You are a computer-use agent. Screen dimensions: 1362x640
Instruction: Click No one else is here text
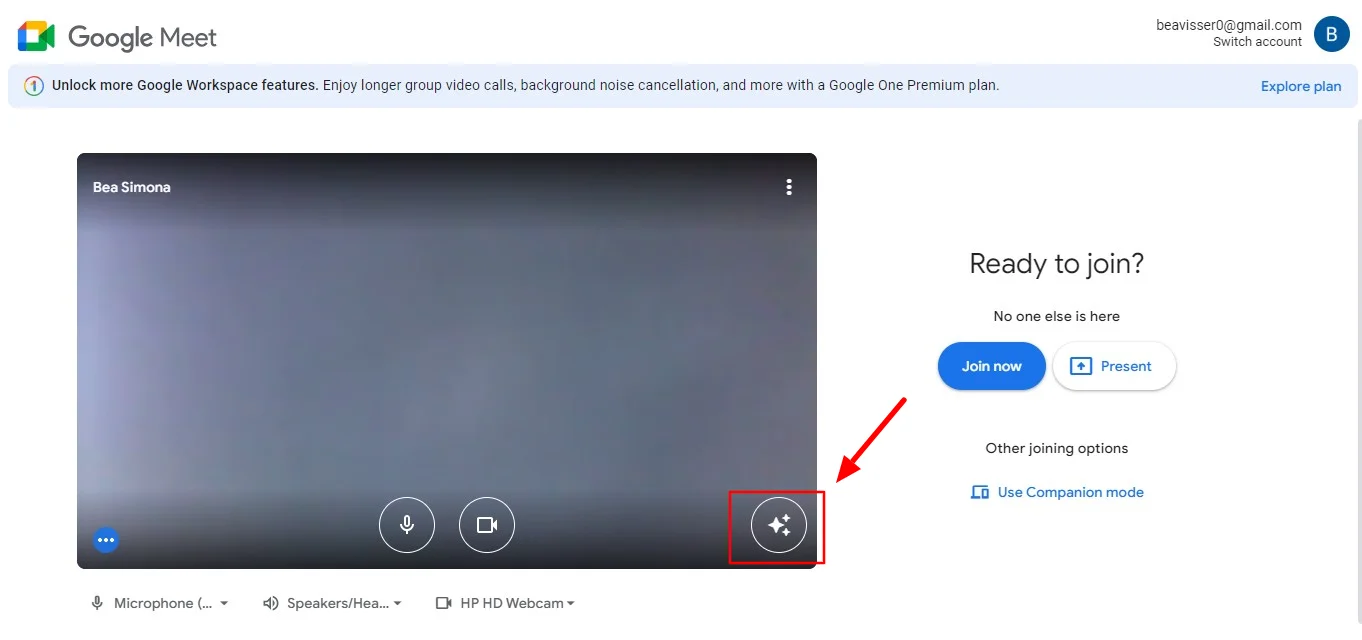(x=1057, y=316)
